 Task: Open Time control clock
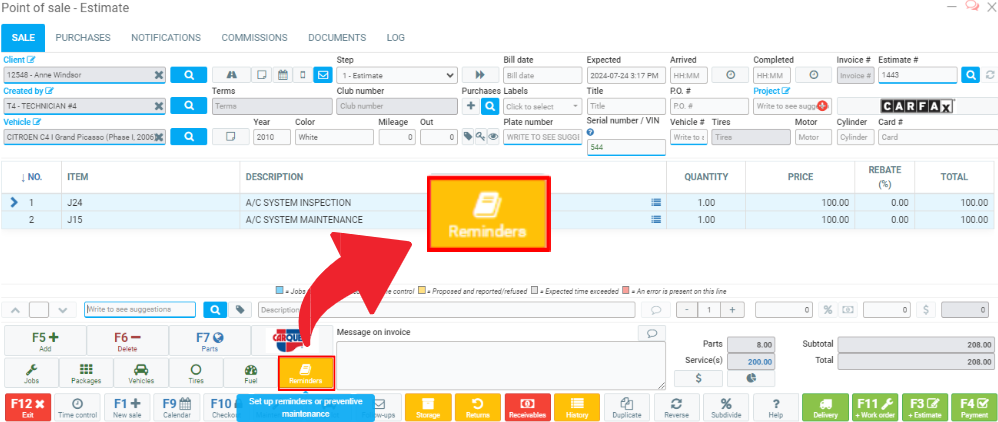[x=77, y=407]
